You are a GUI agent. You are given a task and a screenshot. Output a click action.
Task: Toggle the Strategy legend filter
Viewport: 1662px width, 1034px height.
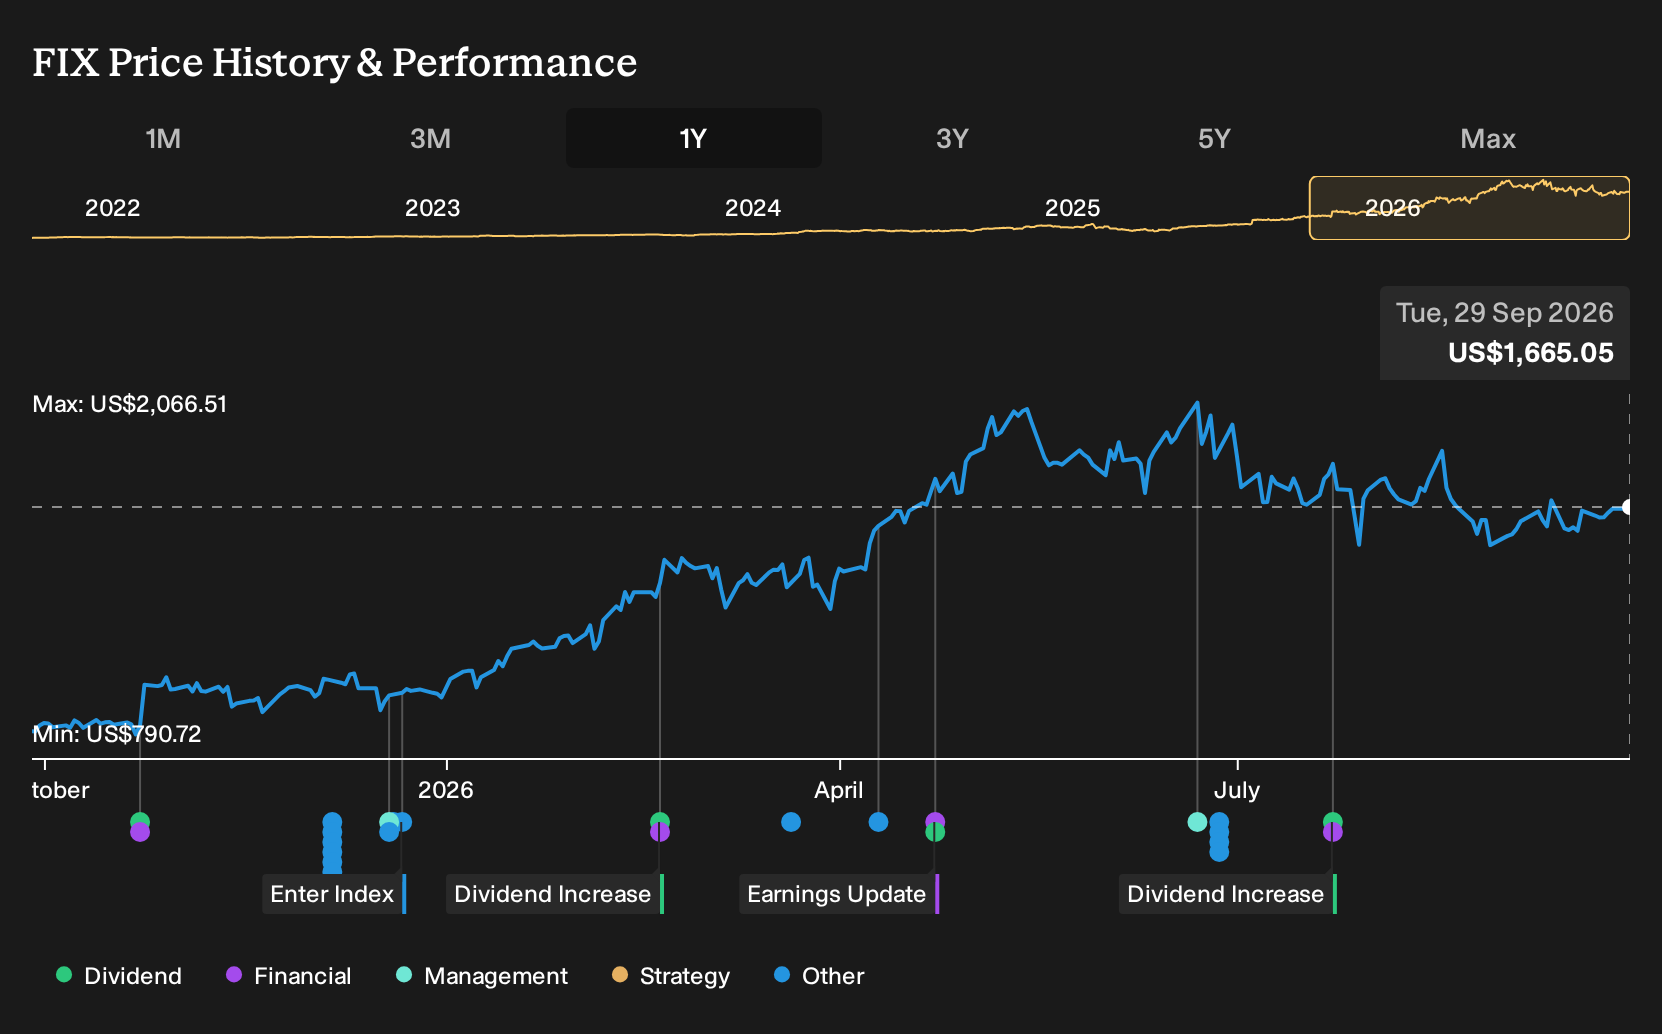tap(671, 975)
